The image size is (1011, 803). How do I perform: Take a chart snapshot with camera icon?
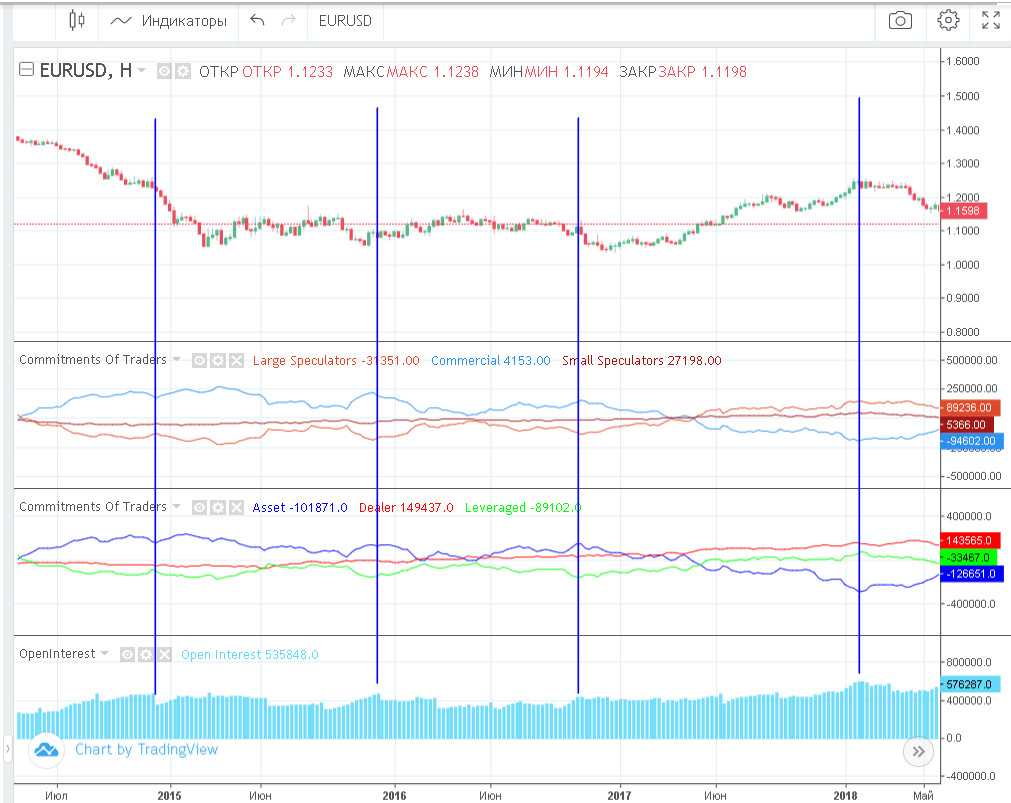tap(900, 20)
